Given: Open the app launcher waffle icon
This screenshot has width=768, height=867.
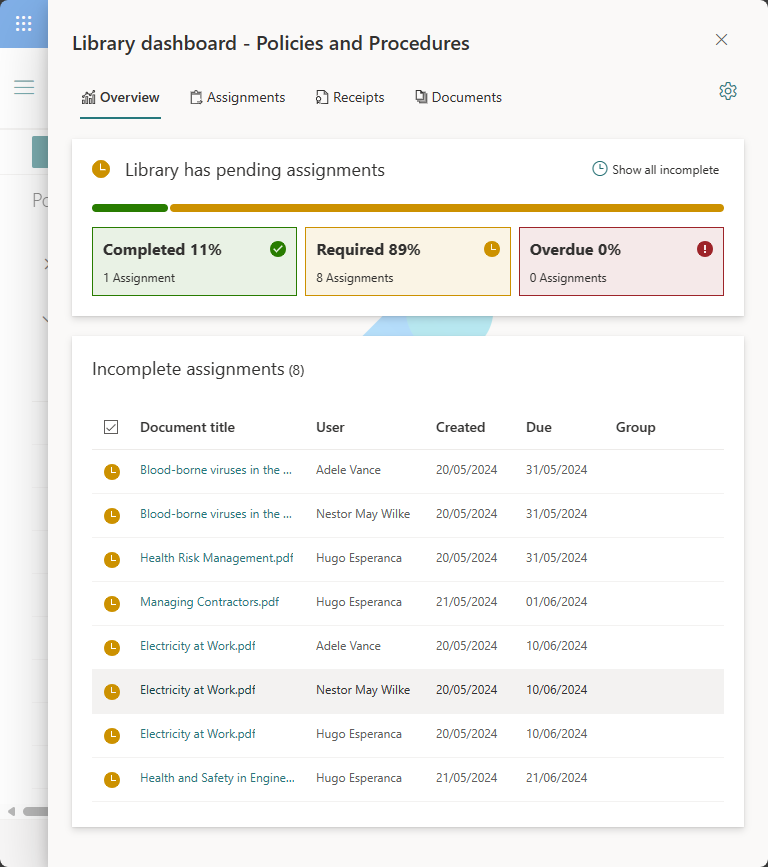Looking at the screenshot, I should [x=23, y=23].
